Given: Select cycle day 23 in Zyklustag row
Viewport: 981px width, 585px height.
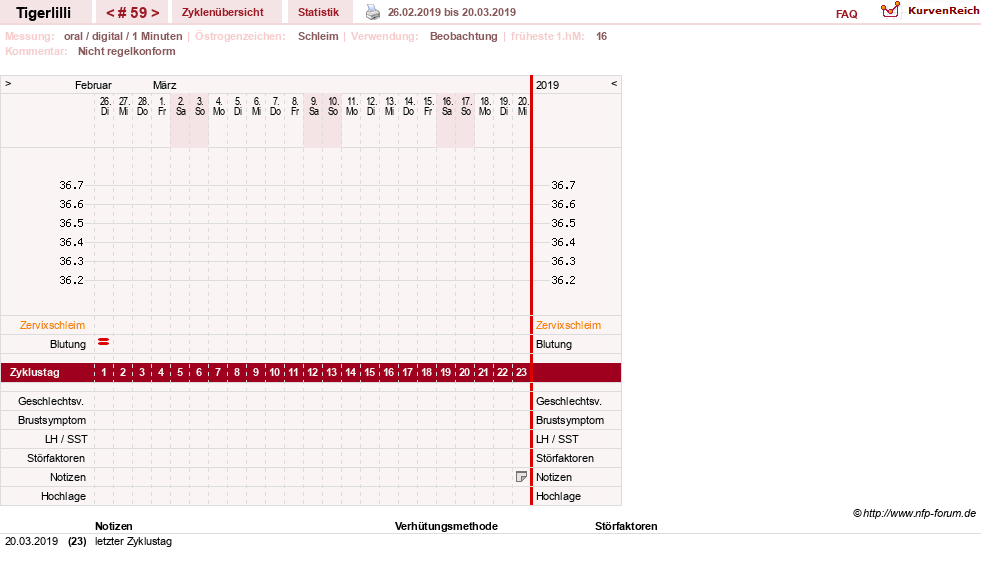Looking at the screenshot, I should pos(521,372).
